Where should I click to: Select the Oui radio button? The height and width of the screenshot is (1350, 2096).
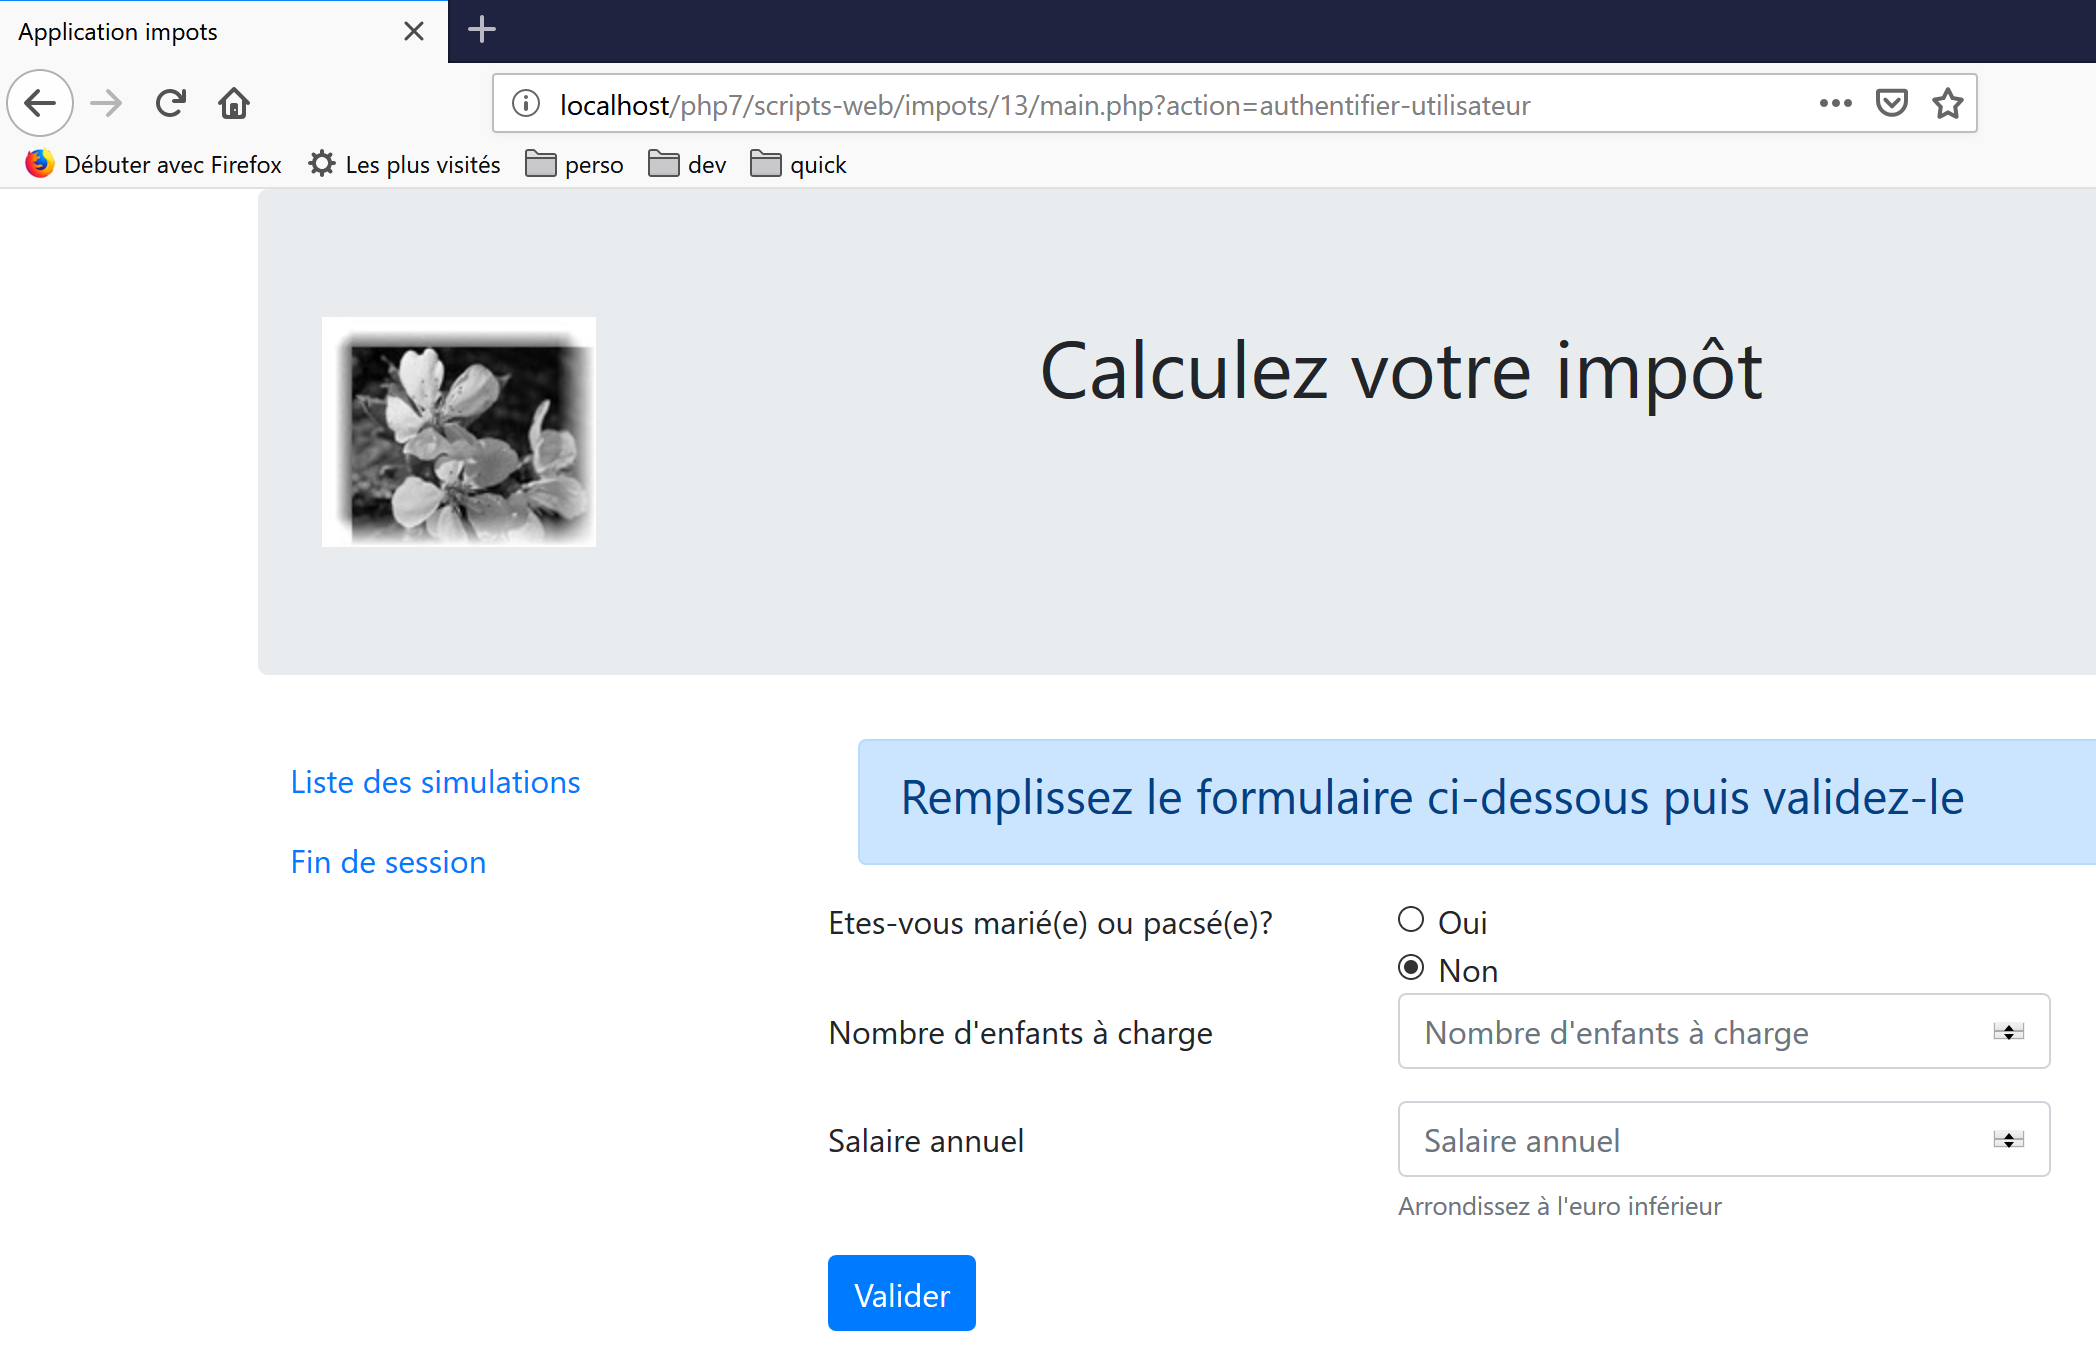tap(1411, 919)
